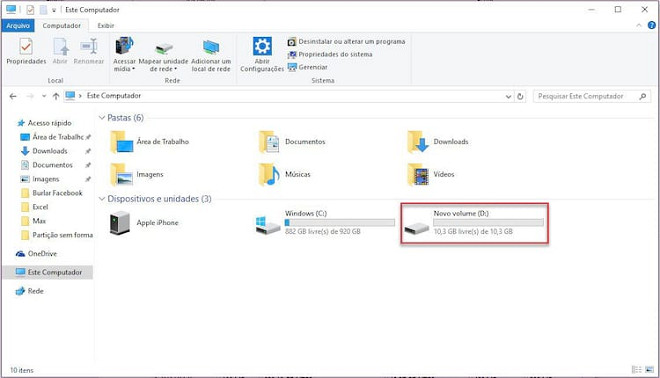660x378 pixels.
Task: Select the Windows (C:) drive
Action: coord(325,223)
